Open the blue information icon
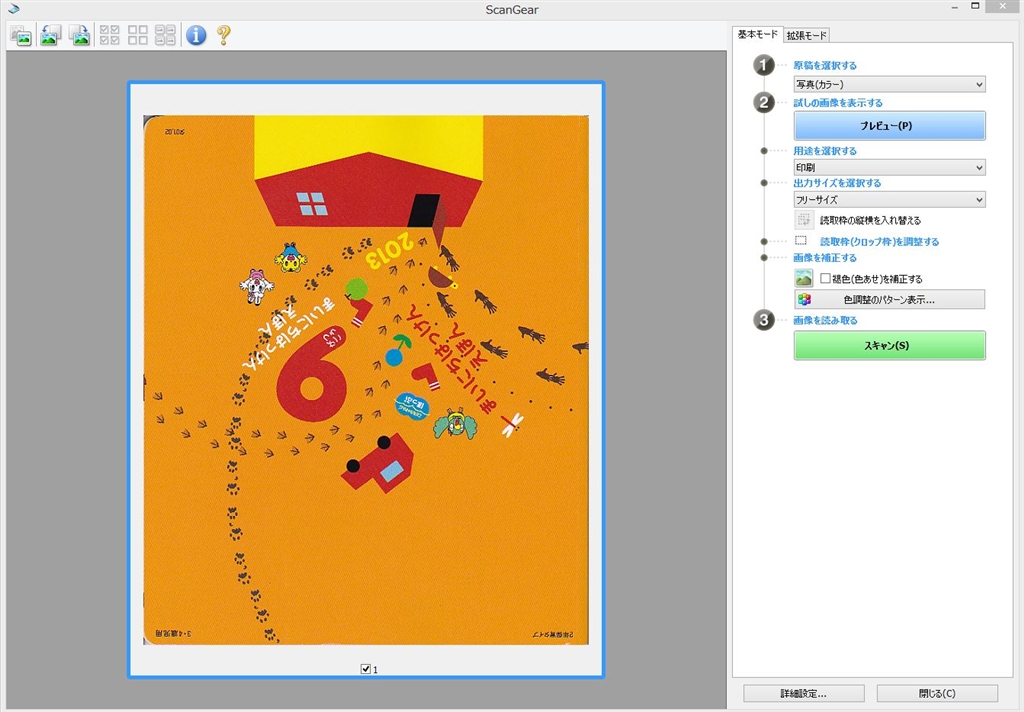The image size is (1024, 712). pos(196,35)
